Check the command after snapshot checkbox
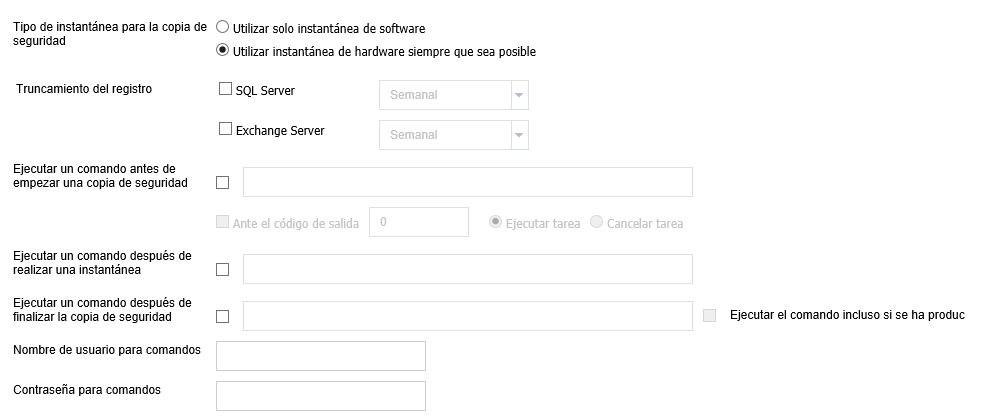The image size is (1003, 417). pyautogui.click(x=222, y=269)
